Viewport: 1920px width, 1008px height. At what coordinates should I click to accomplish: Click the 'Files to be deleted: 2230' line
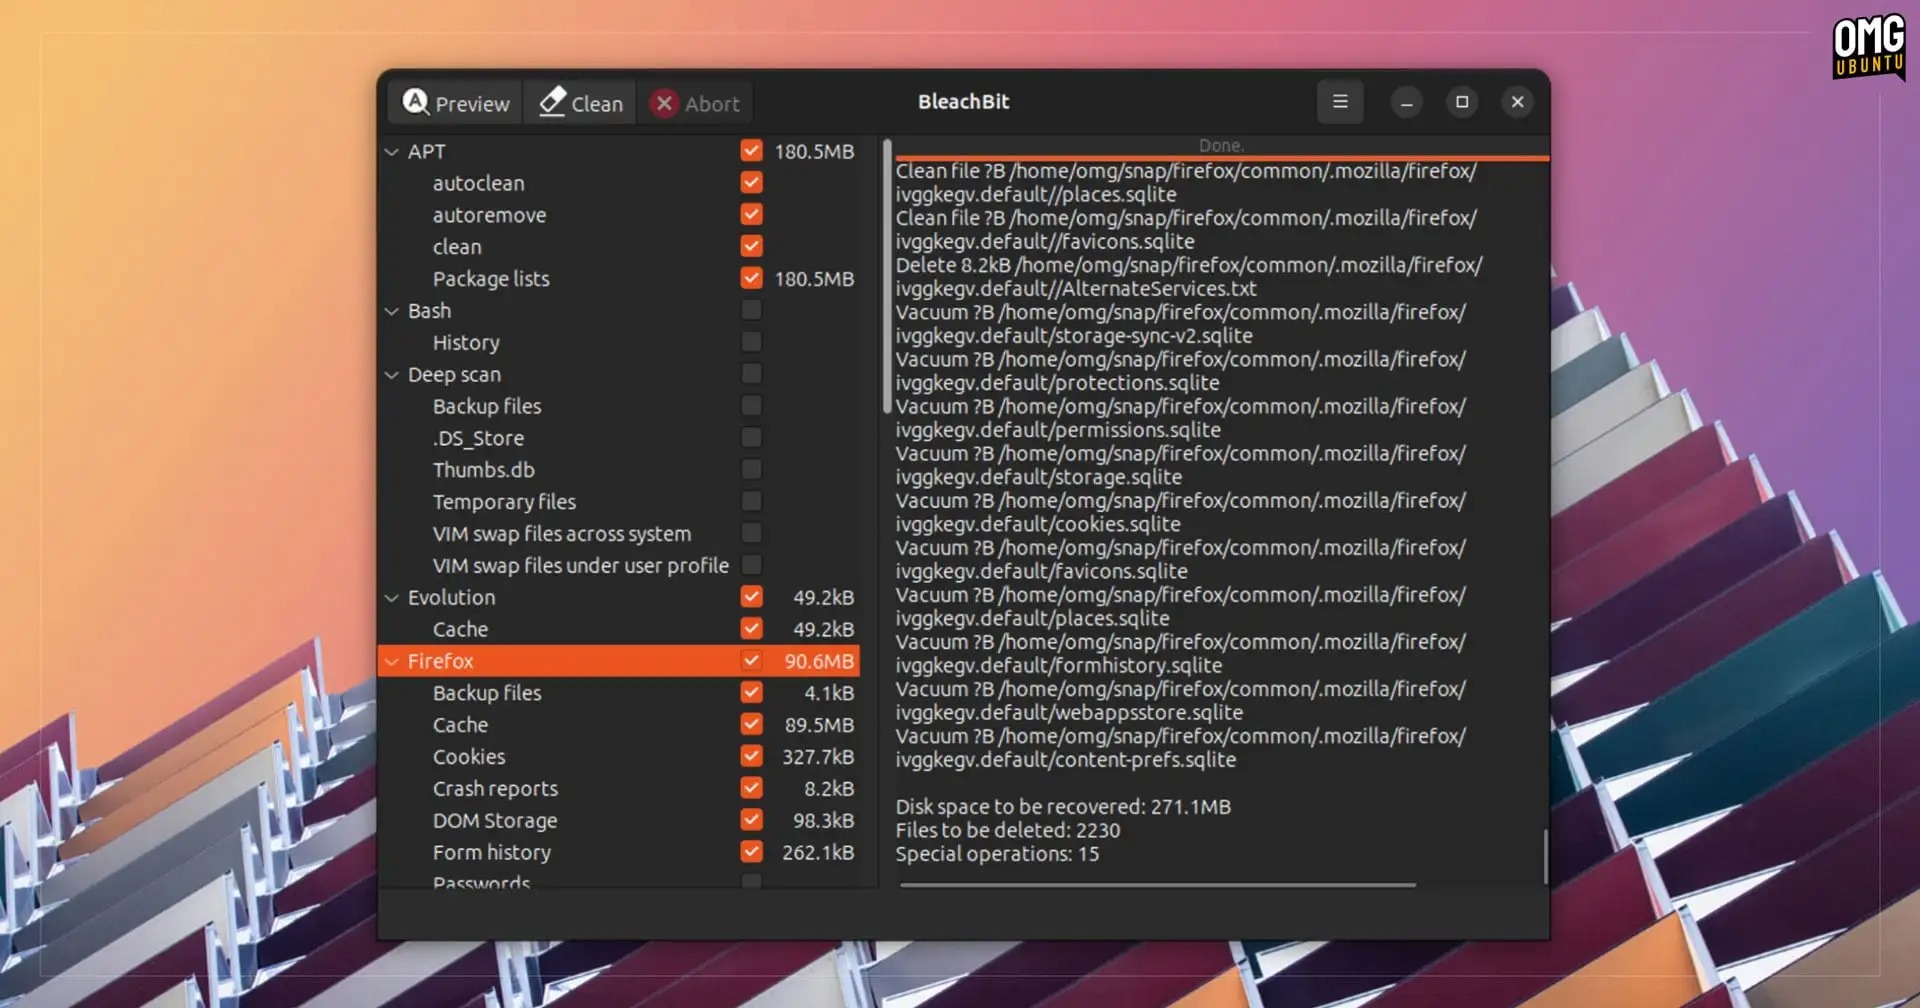pos(1007,831)
